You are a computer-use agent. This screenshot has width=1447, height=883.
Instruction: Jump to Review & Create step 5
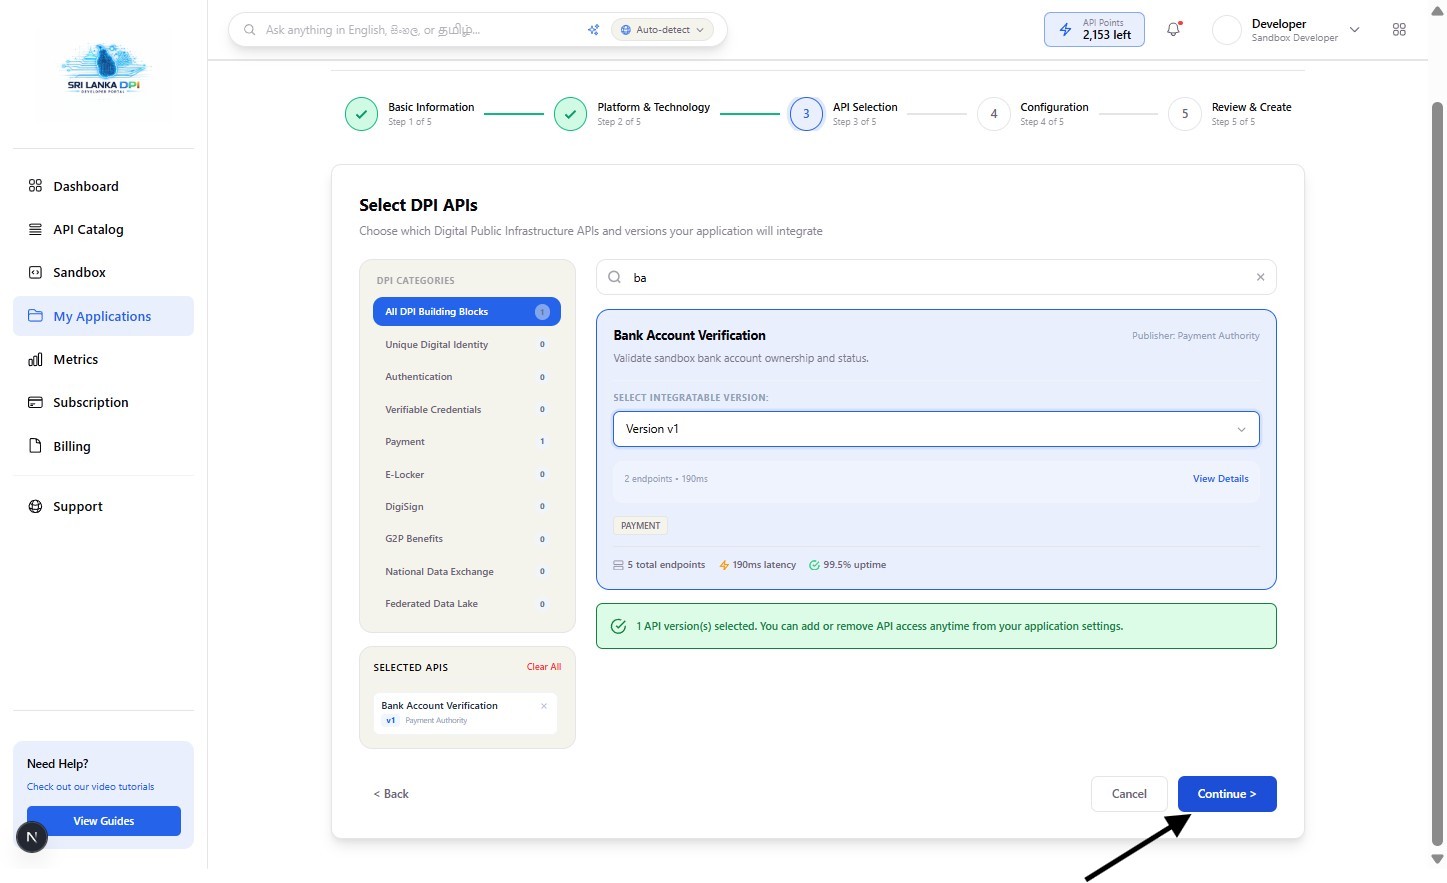1230,114
